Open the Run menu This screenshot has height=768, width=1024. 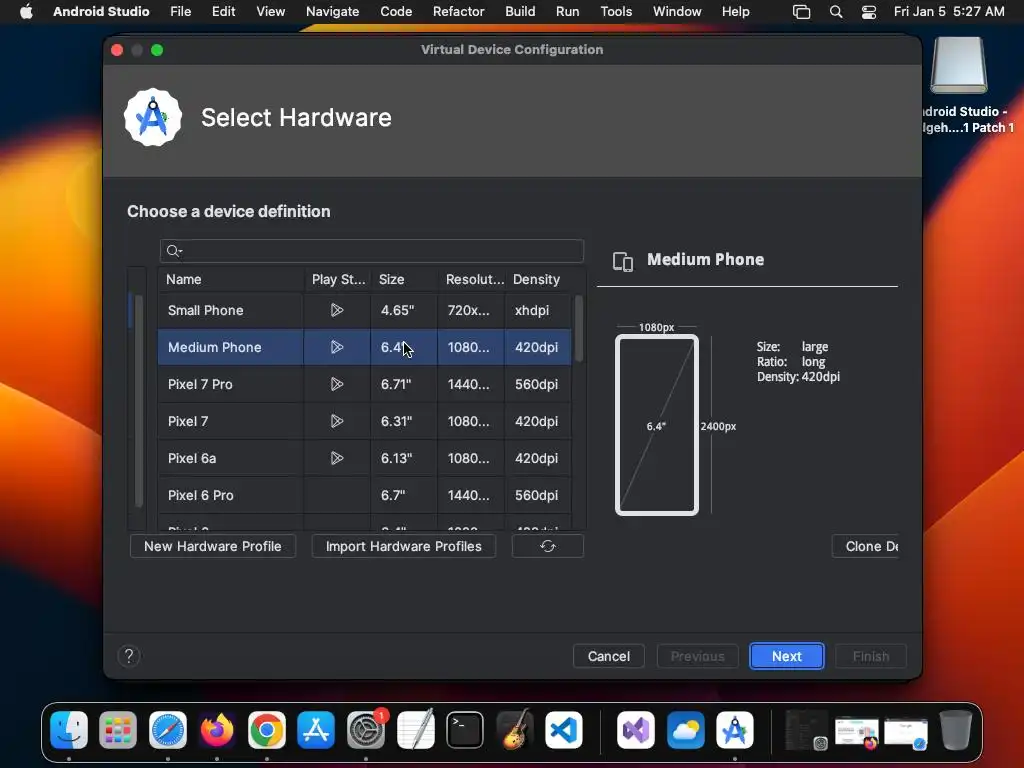coord(568,12)
